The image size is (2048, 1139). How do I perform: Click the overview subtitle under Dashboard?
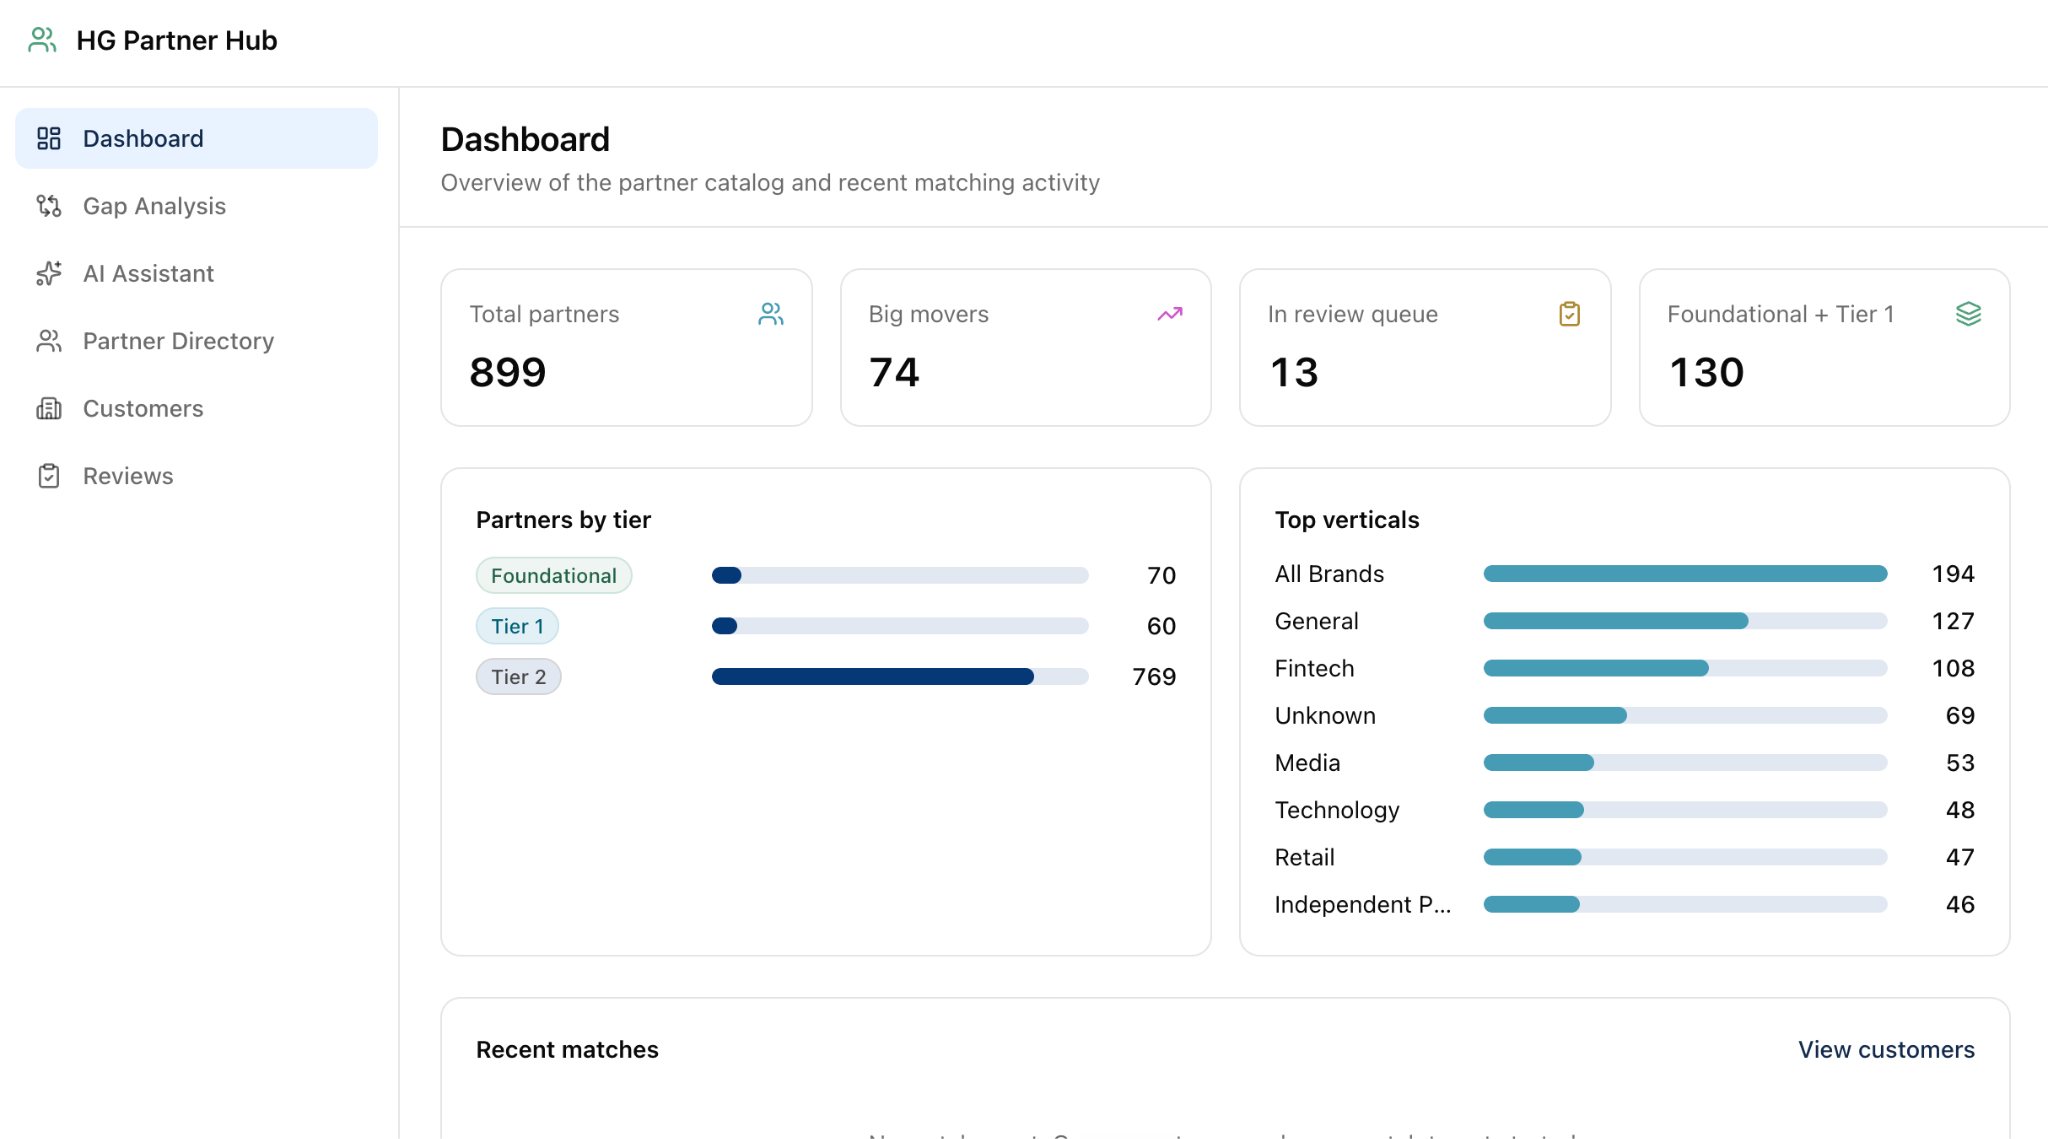[x=770, y=183]
